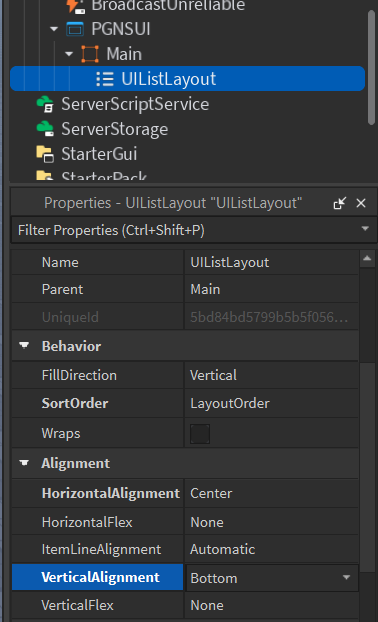Click the Name field value UIListLayout
378x622 pixels.
271,263
